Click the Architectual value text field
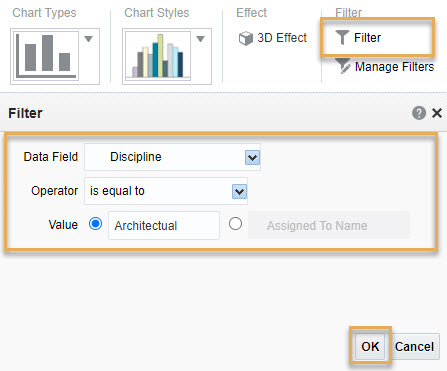This screenshot has height=371, width=447. tap(164, 225)
